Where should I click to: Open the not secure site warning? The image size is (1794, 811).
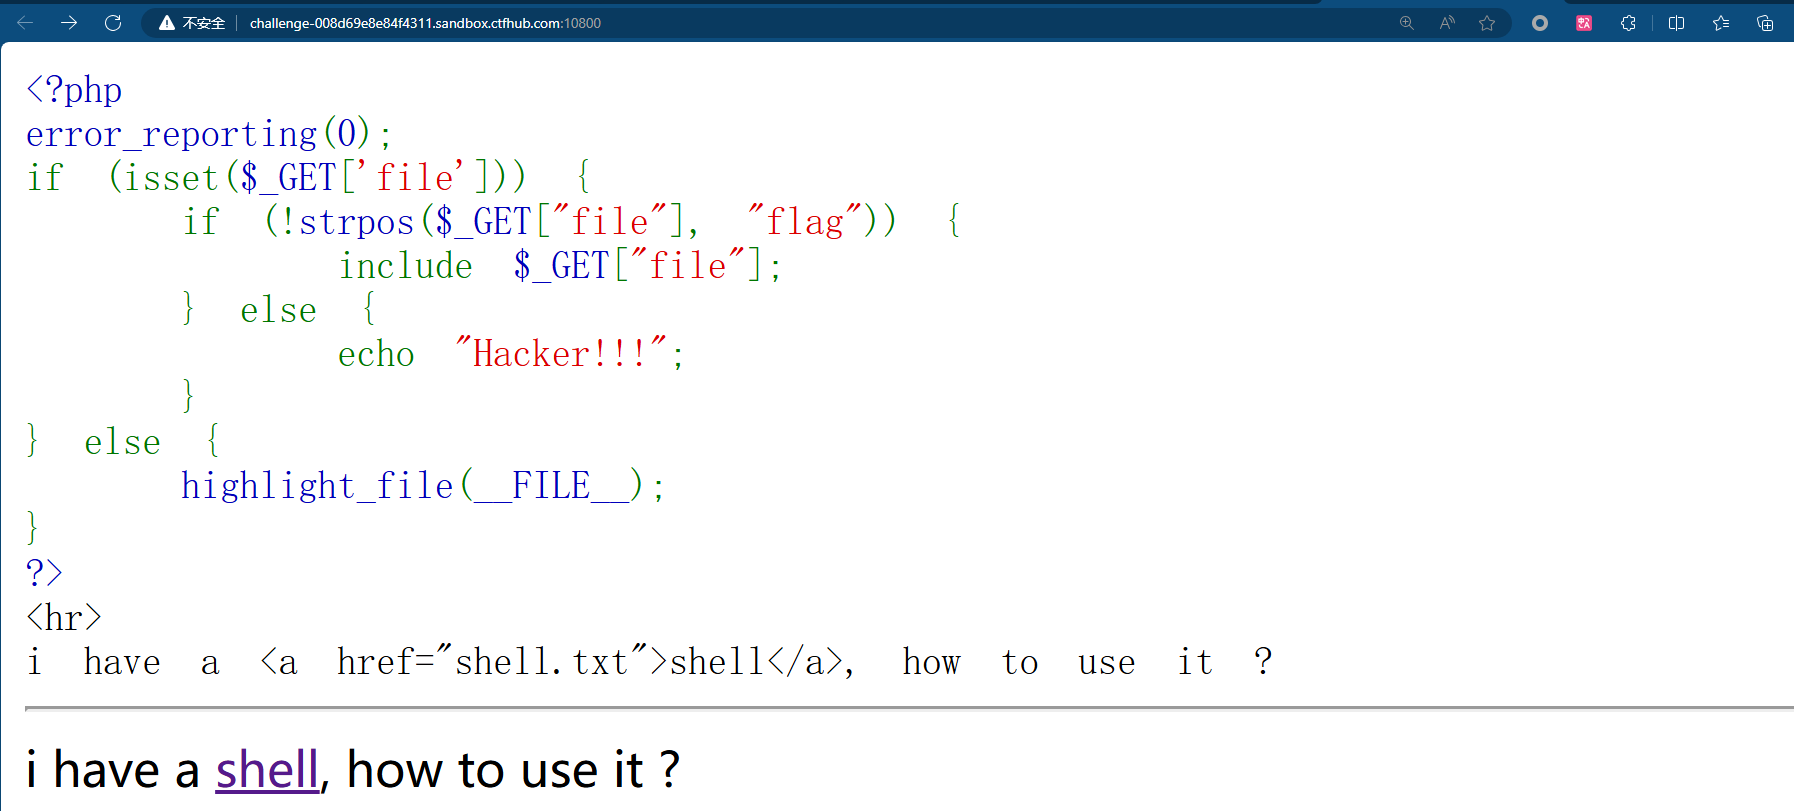tap(192, 23)
